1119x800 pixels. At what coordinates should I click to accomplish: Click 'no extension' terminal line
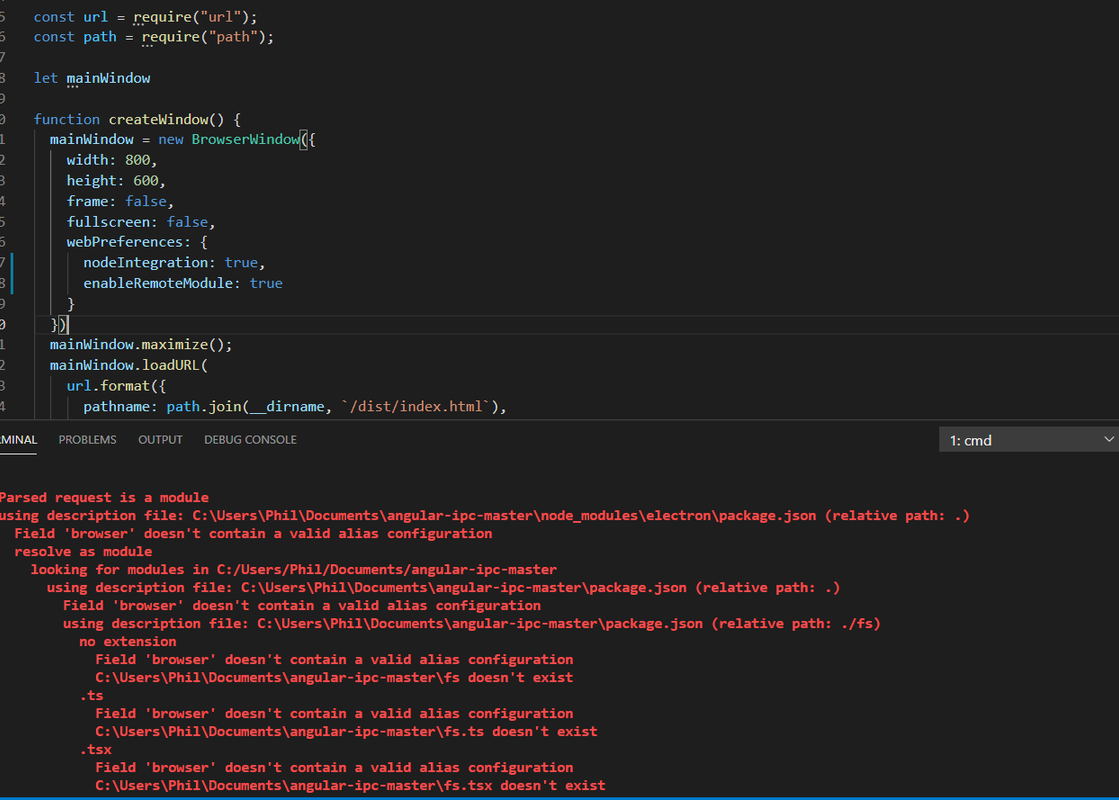(128, 642)
